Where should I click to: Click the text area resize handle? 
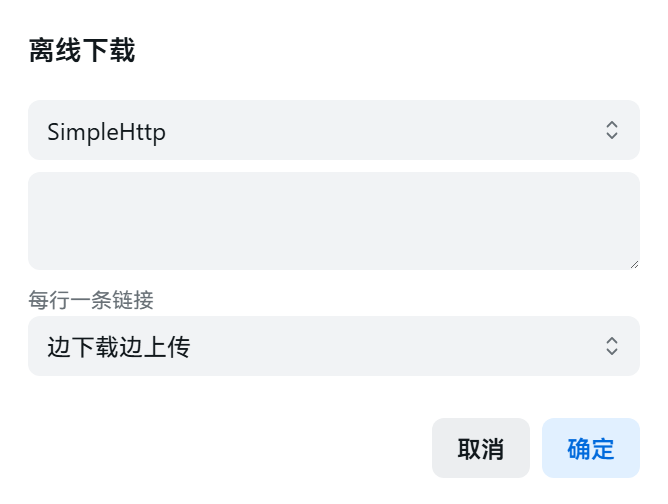click(x=633, y=263)
